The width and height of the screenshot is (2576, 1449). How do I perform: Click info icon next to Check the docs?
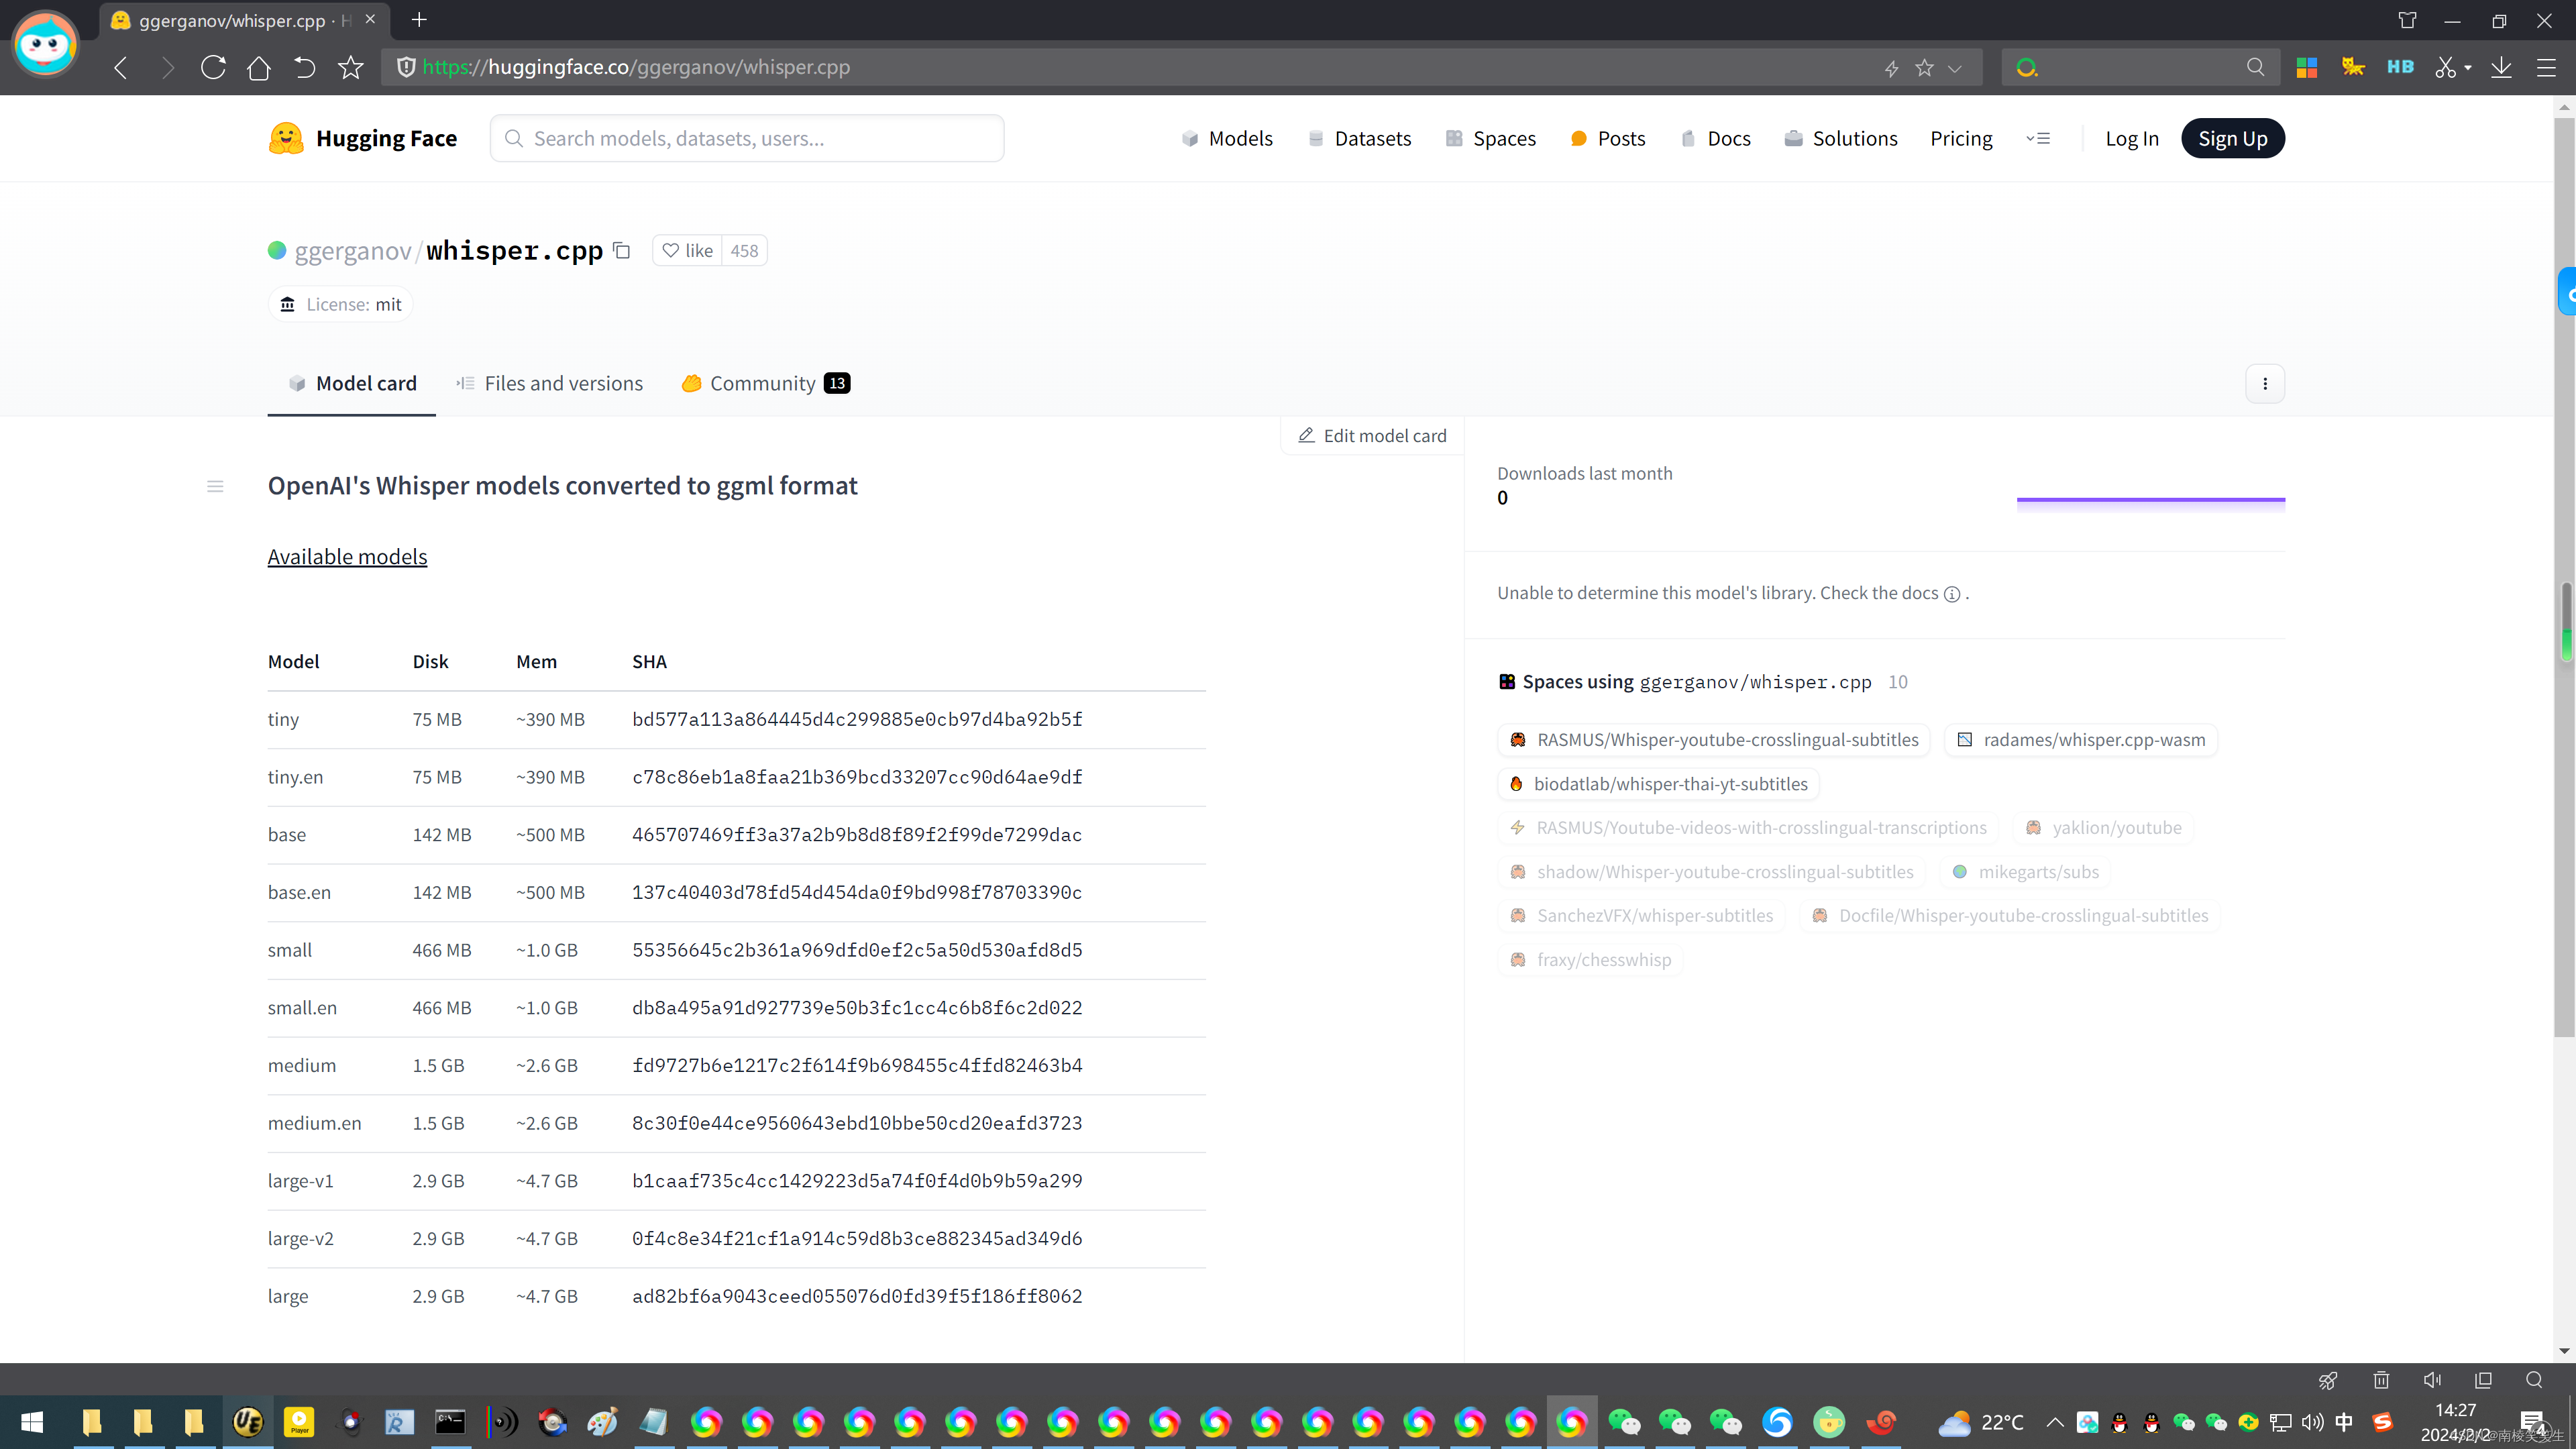pyautogui.click(x=1951, y=594)
